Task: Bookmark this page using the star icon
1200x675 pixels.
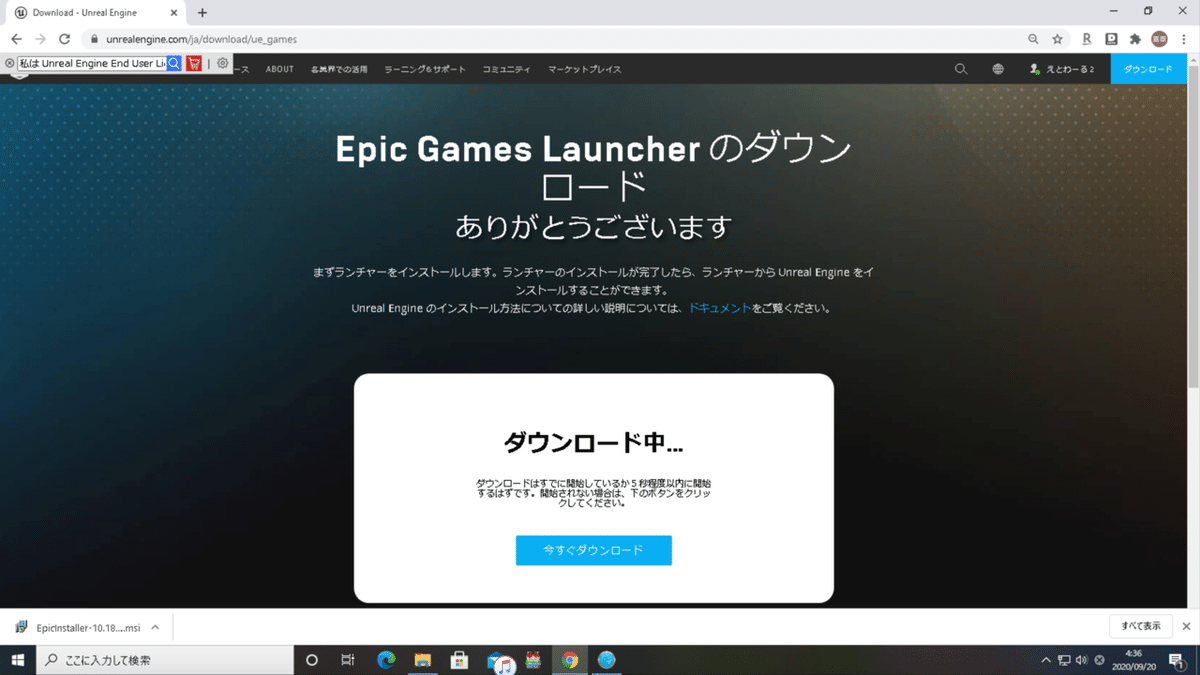Action: (x=1057, y=39)
